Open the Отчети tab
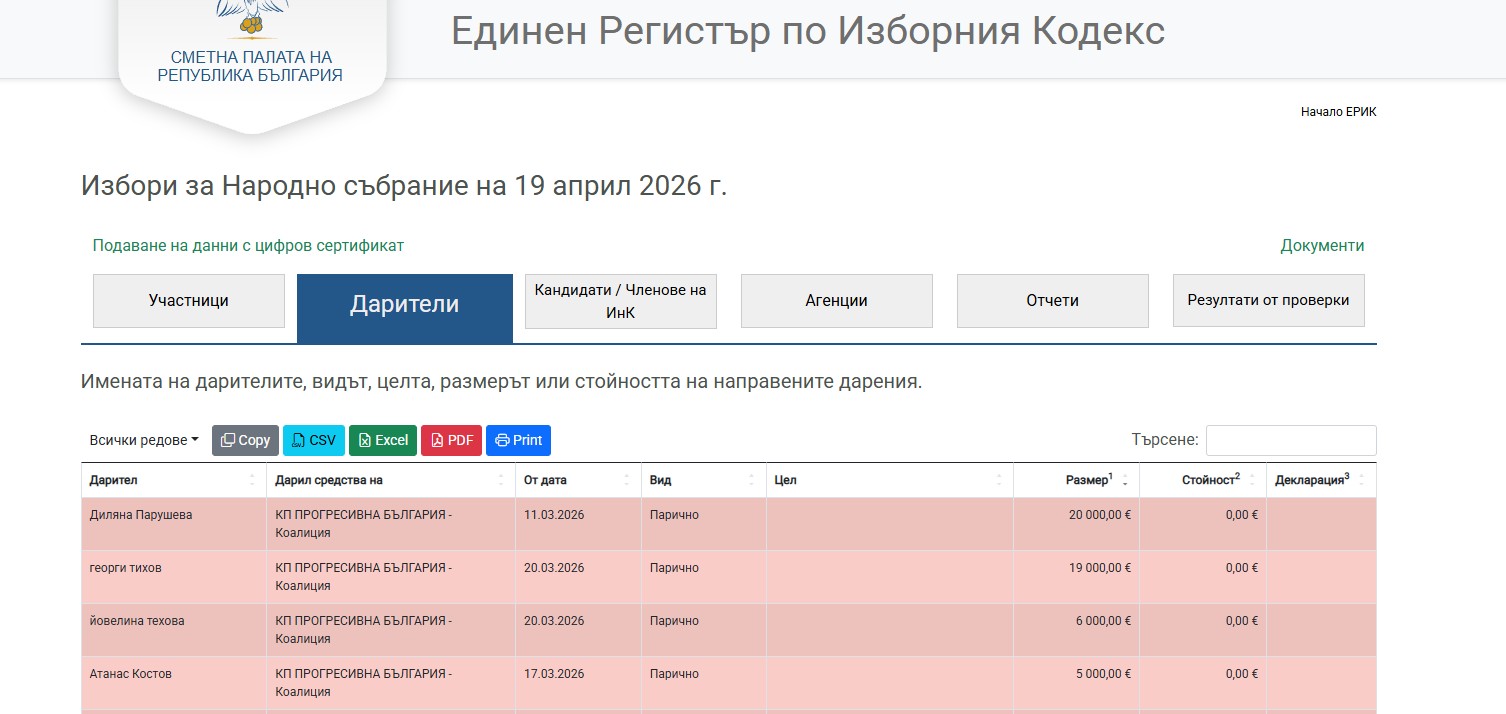This screenshot has width=1506, height=714. (x=1052, y=301)
